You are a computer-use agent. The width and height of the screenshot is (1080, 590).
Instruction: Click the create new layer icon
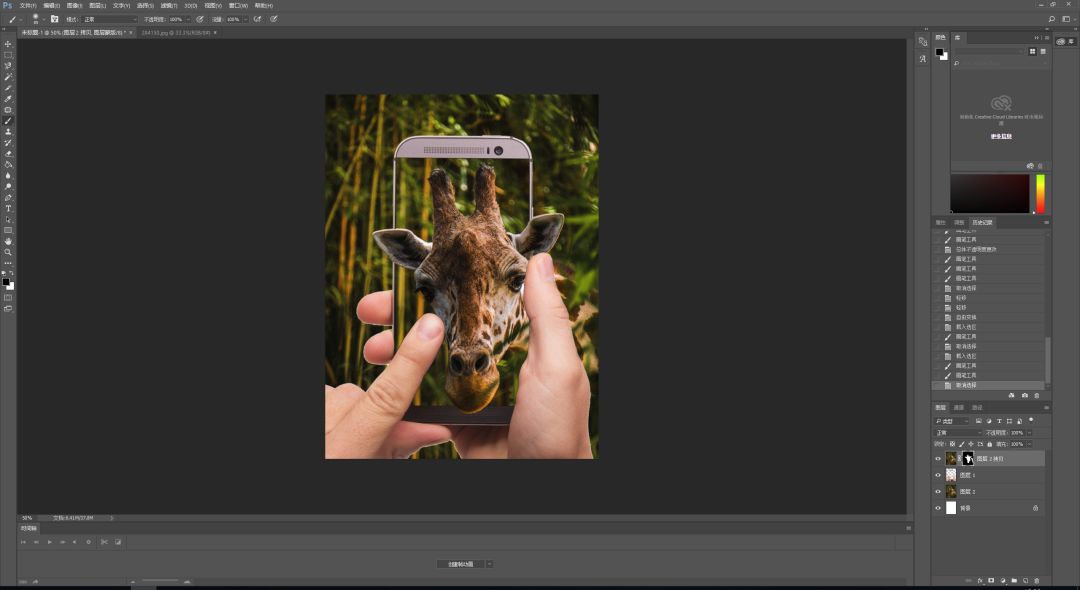1025,580
